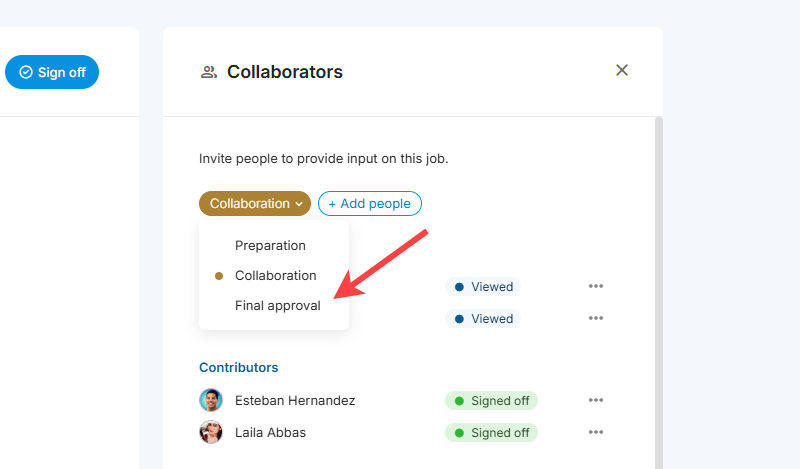Click Esteban Hernandez's avatar
The height and width of the screenshot is (469, 800).
pyautogui.click(x=211, y=400)
